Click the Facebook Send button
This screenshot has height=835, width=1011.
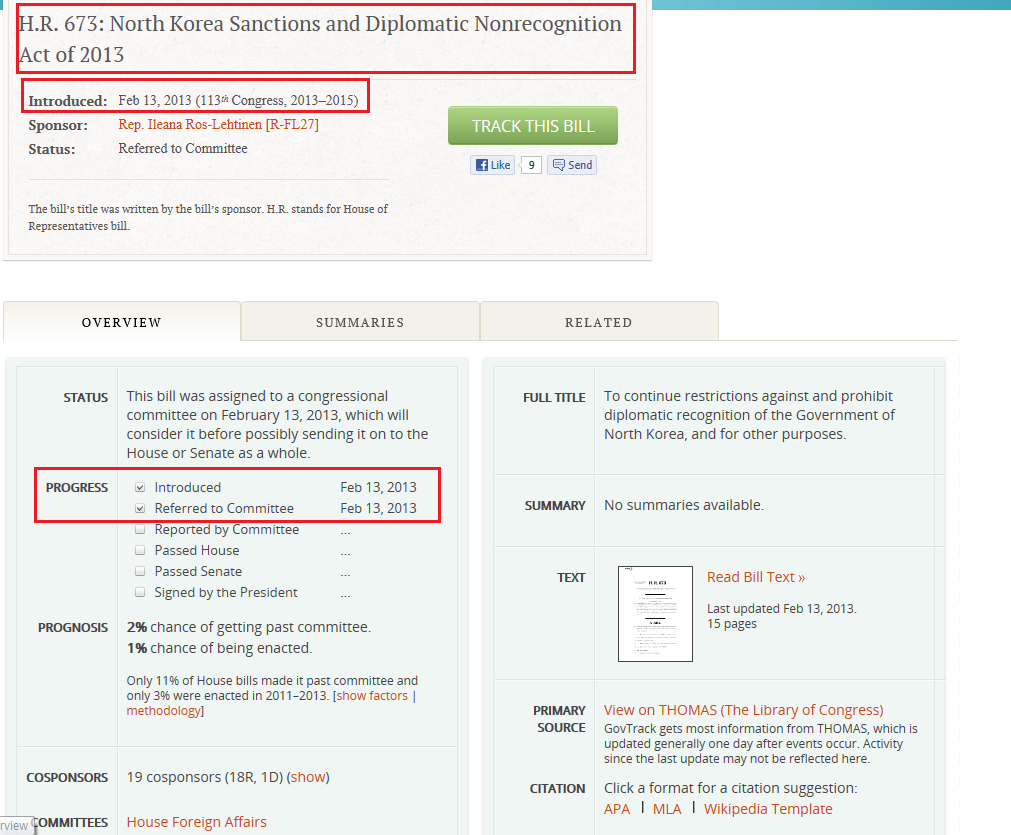[x=573, y=165]
